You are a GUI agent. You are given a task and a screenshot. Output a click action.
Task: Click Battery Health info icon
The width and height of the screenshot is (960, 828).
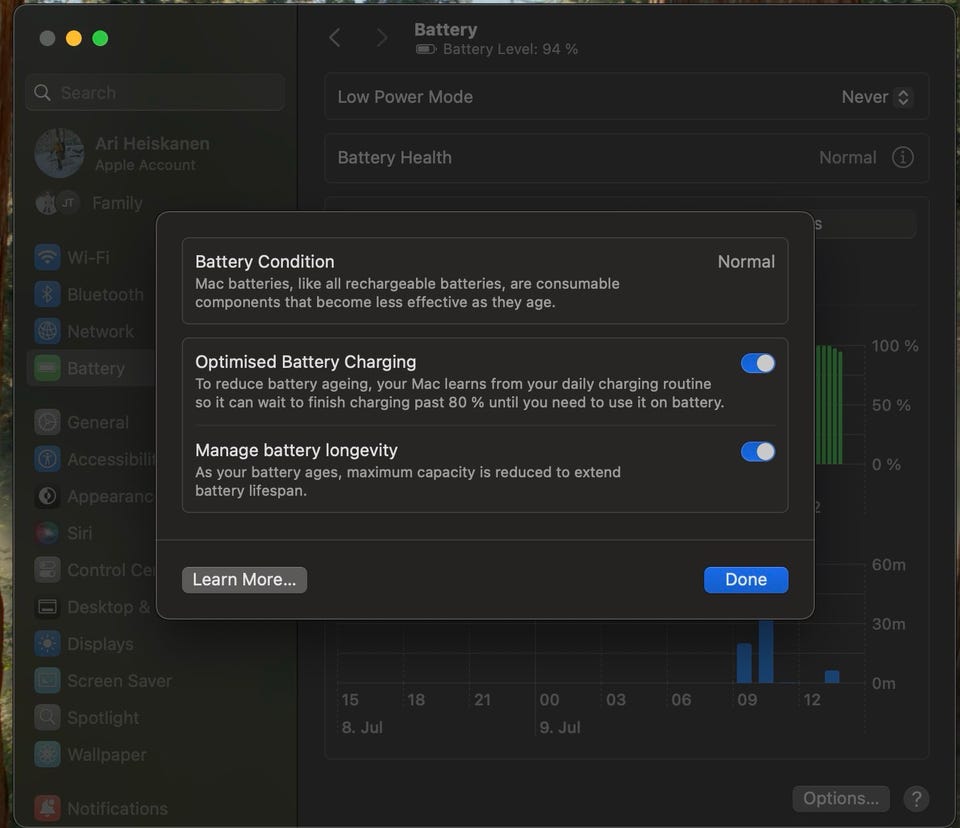(x=902, y=157)
